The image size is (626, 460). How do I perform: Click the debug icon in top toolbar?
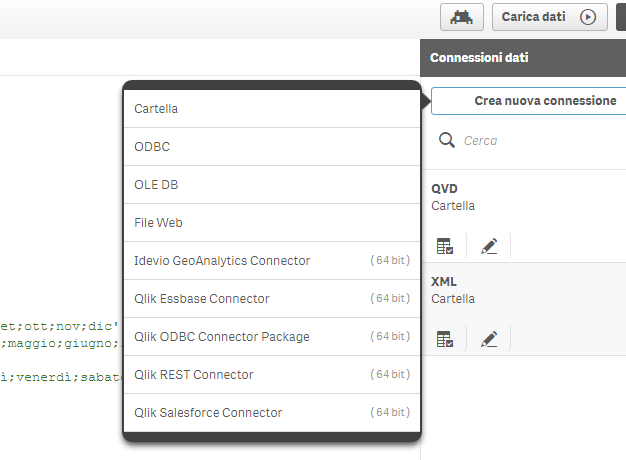coord(462,17)
